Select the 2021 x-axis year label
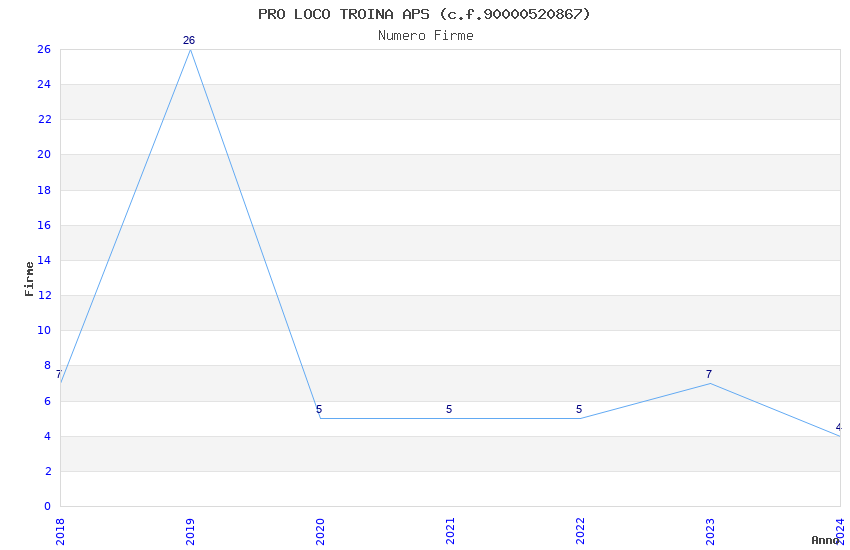The height and width of the screenshot is (550, 850). 450,532
